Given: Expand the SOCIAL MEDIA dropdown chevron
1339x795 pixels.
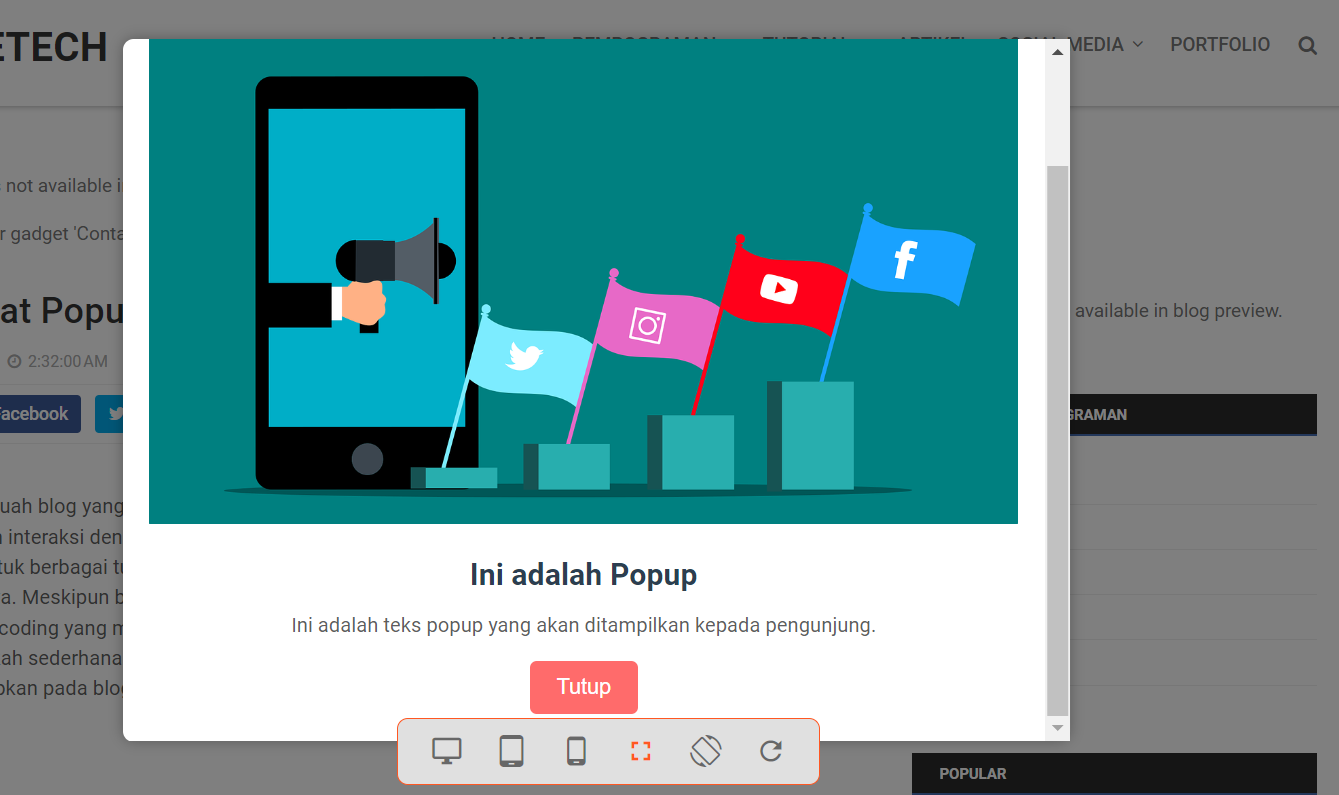Looking at the screenshot, I should pyautogui.click(x=1137, y=44).
